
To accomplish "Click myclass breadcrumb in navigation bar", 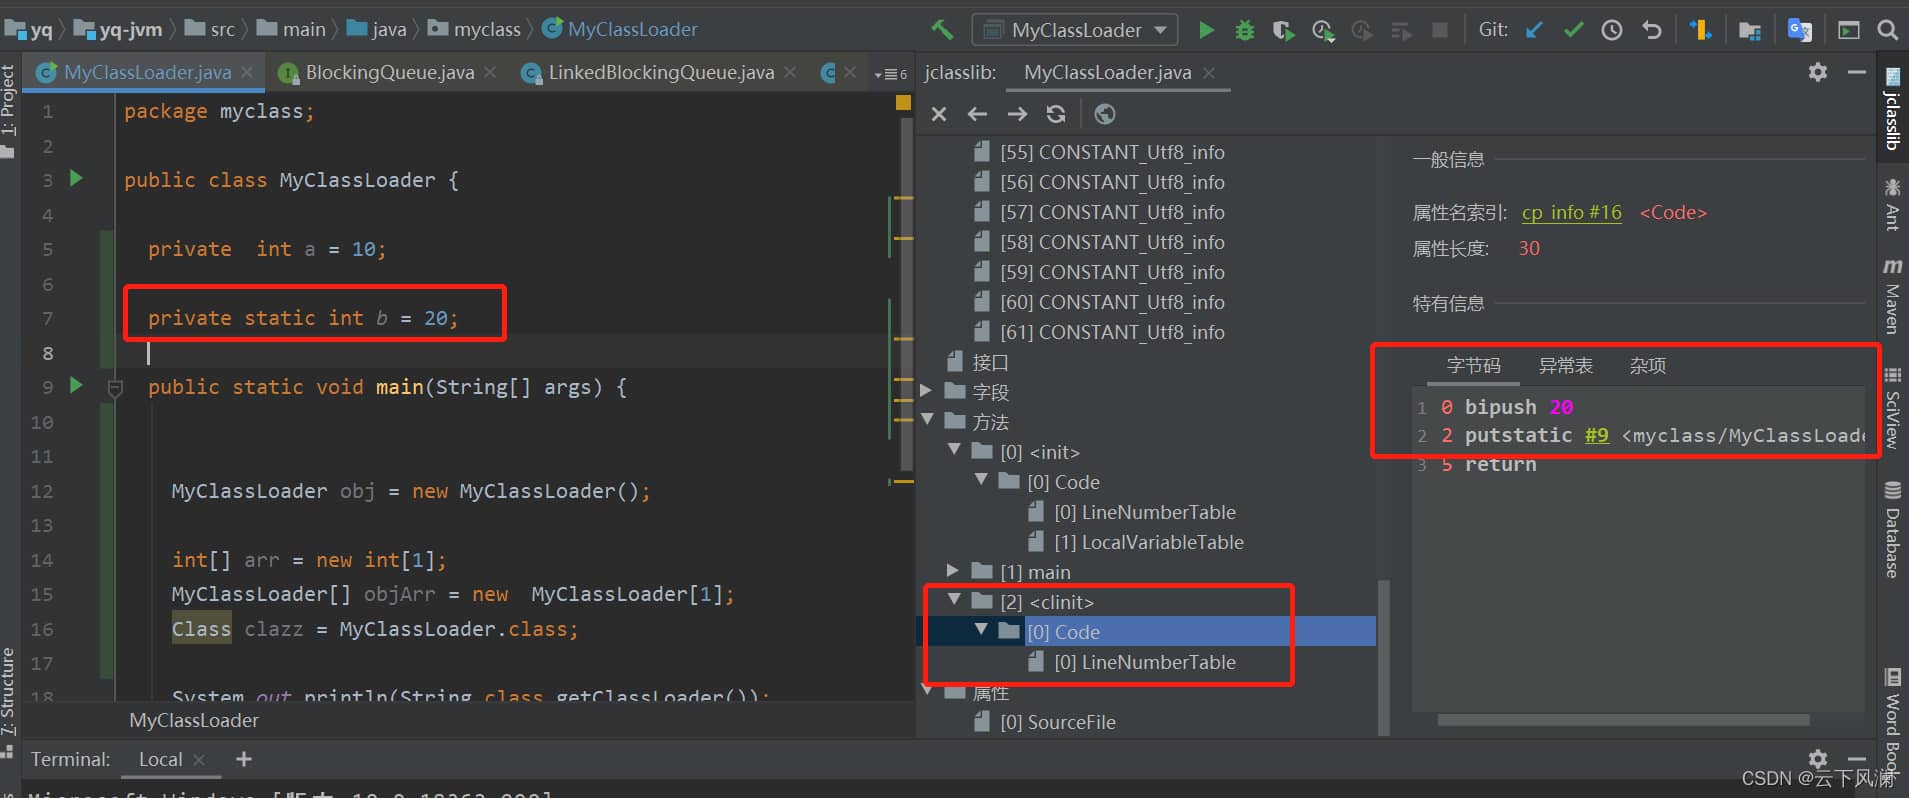I will tap(475, 30).
